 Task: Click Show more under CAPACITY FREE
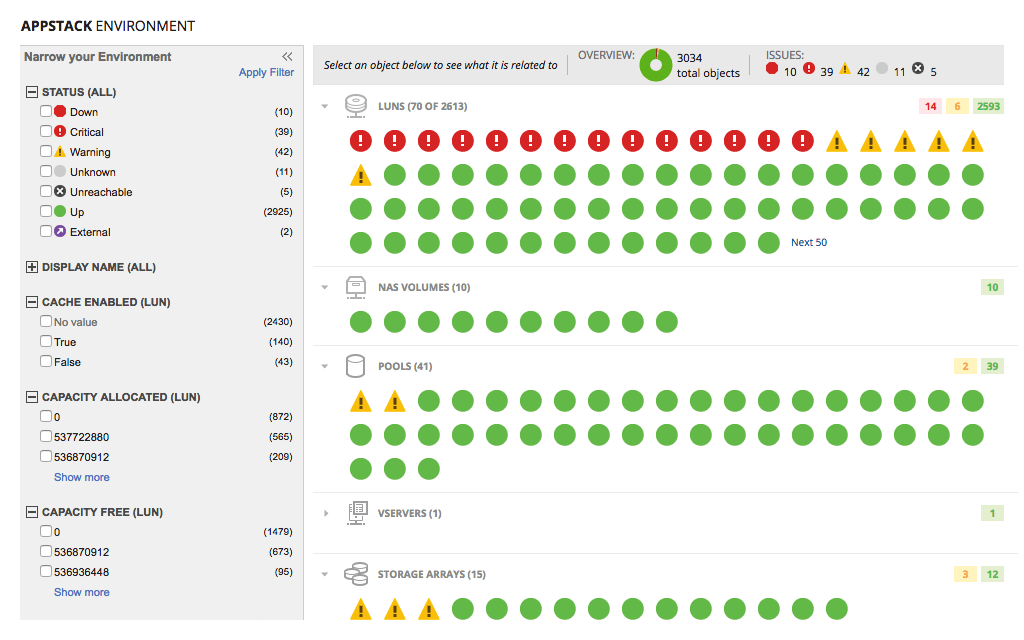[81, 591]
